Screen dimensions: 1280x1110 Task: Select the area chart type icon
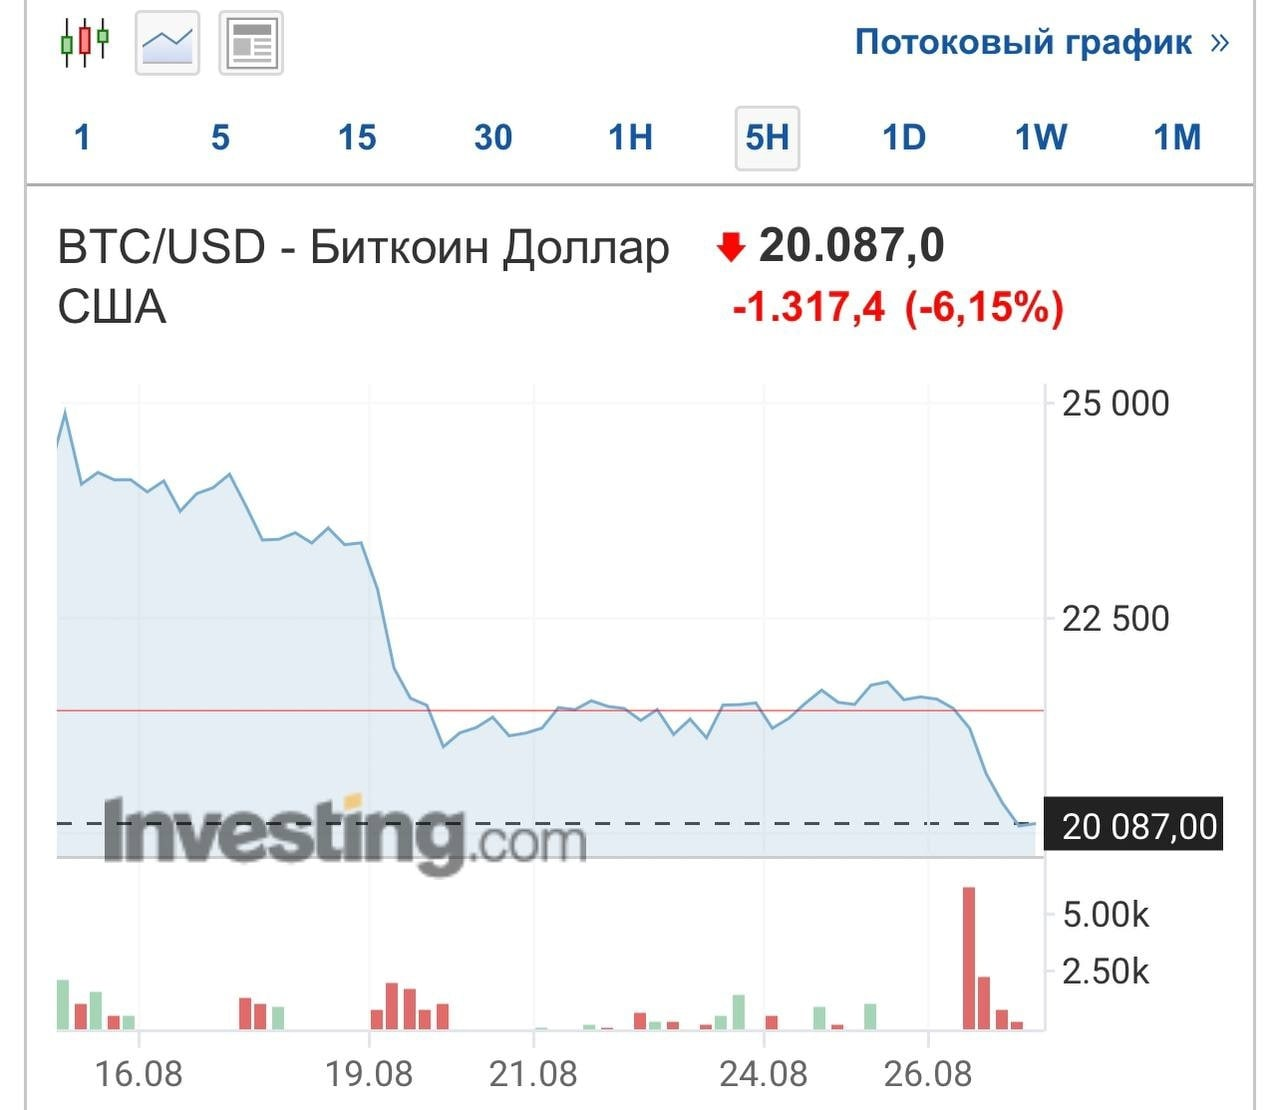tap(168, 43)
